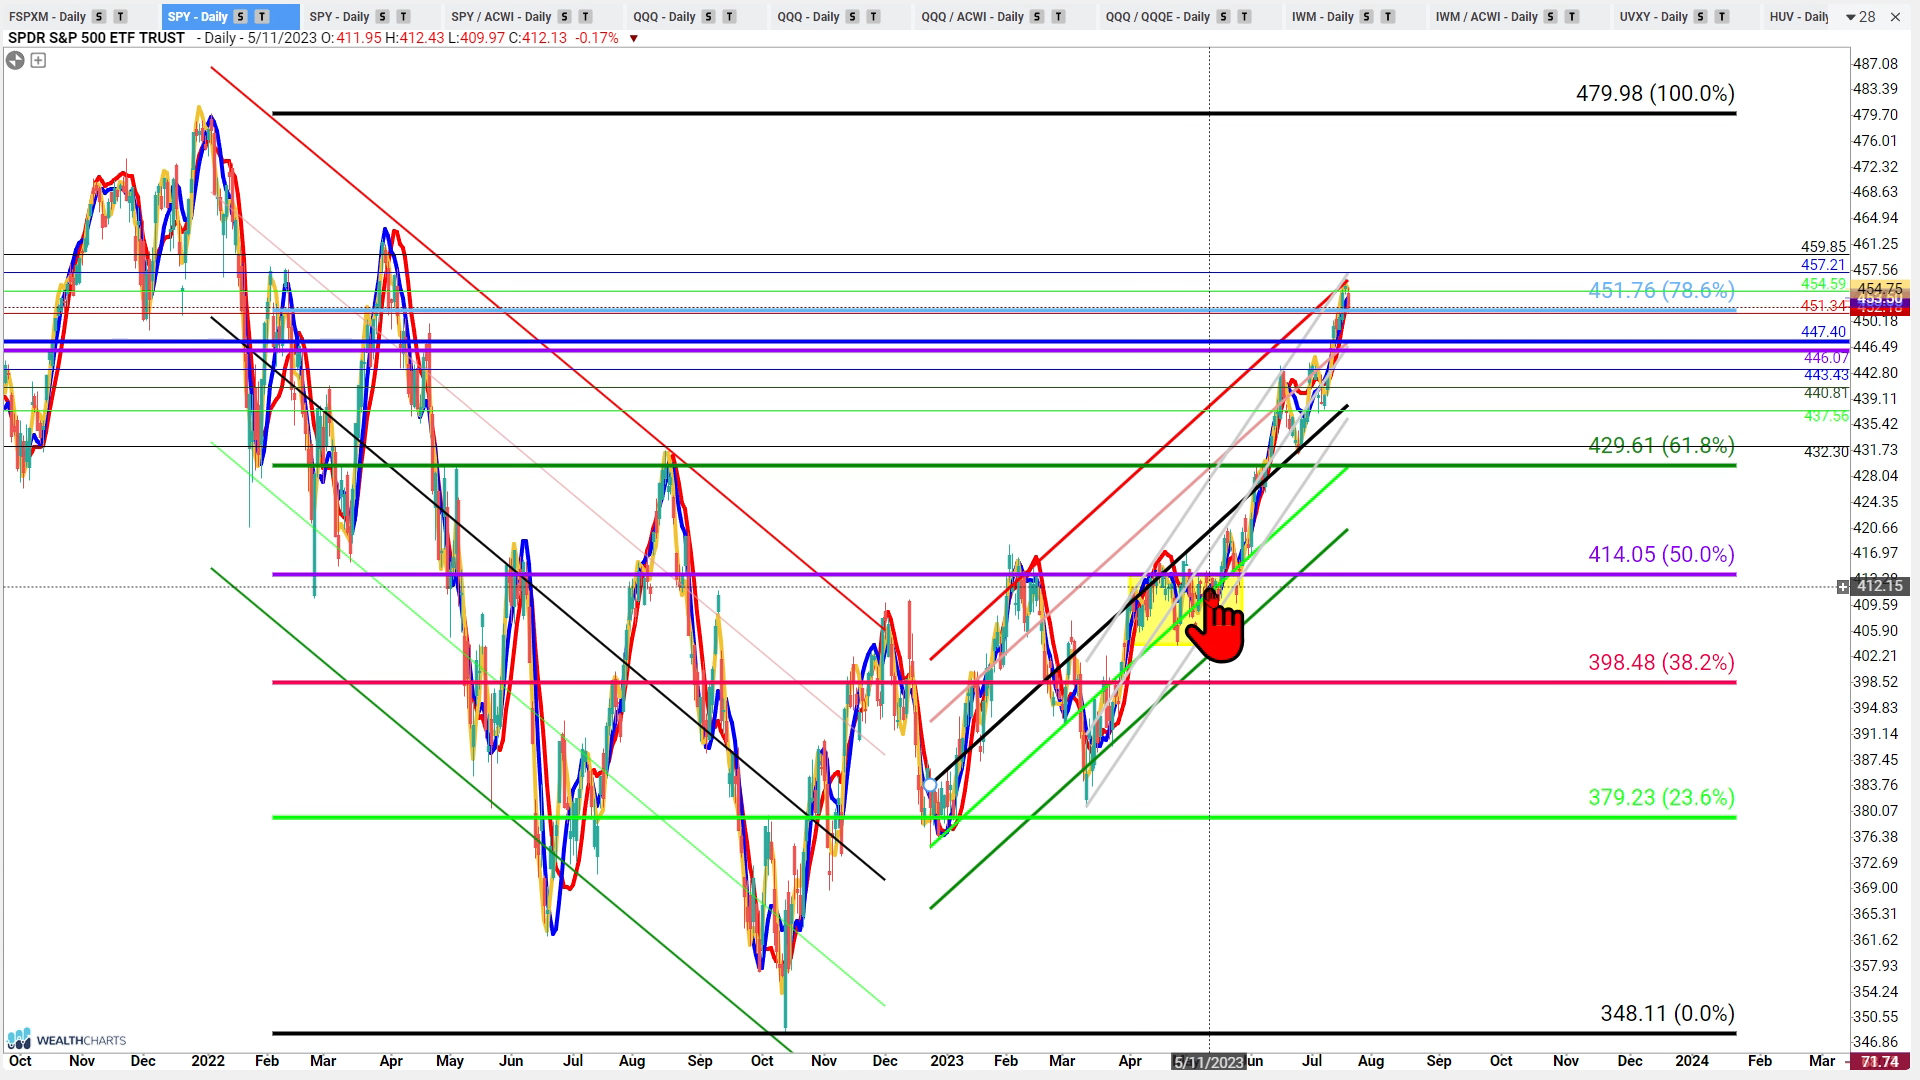Switch to the IWM / ACWI - Daily tab
Viewport: 1920px width, 1080px height.
[1487, 17]
